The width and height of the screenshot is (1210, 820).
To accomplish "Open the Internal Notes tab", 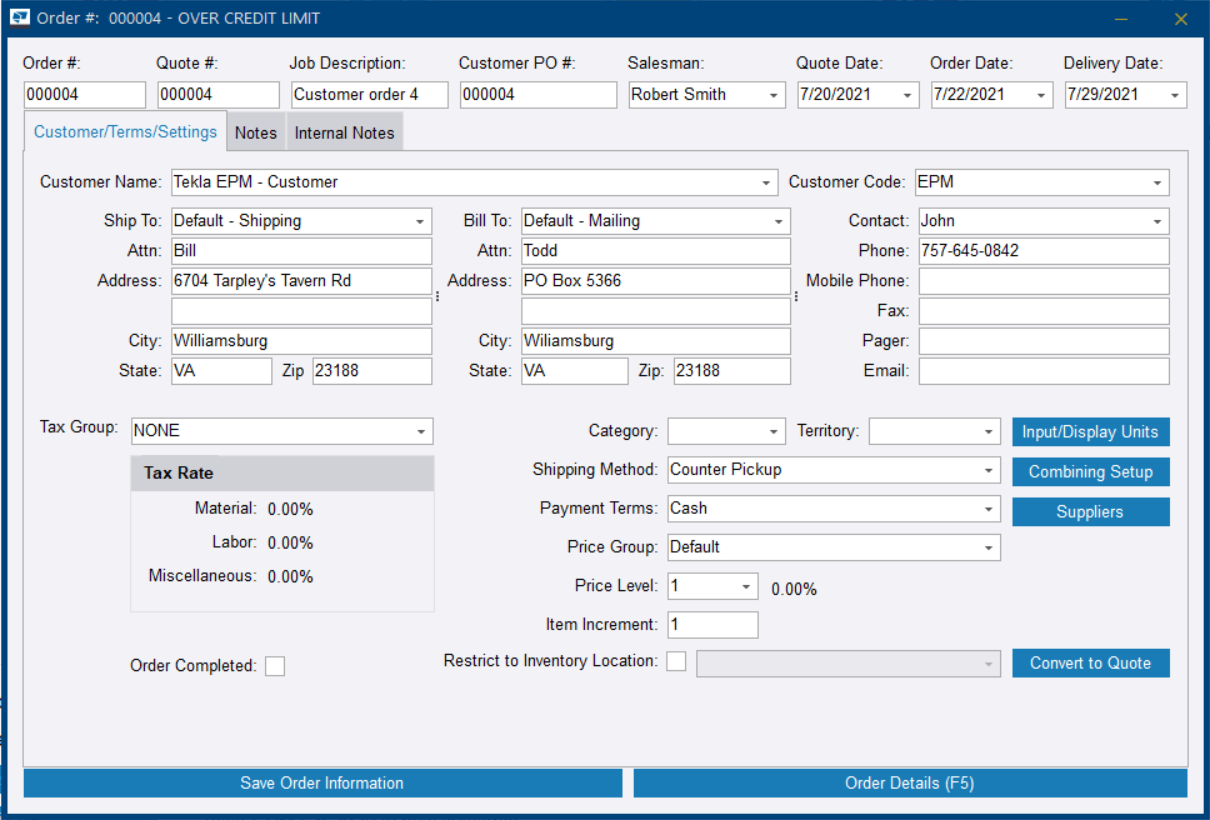I will coord(344,133).
